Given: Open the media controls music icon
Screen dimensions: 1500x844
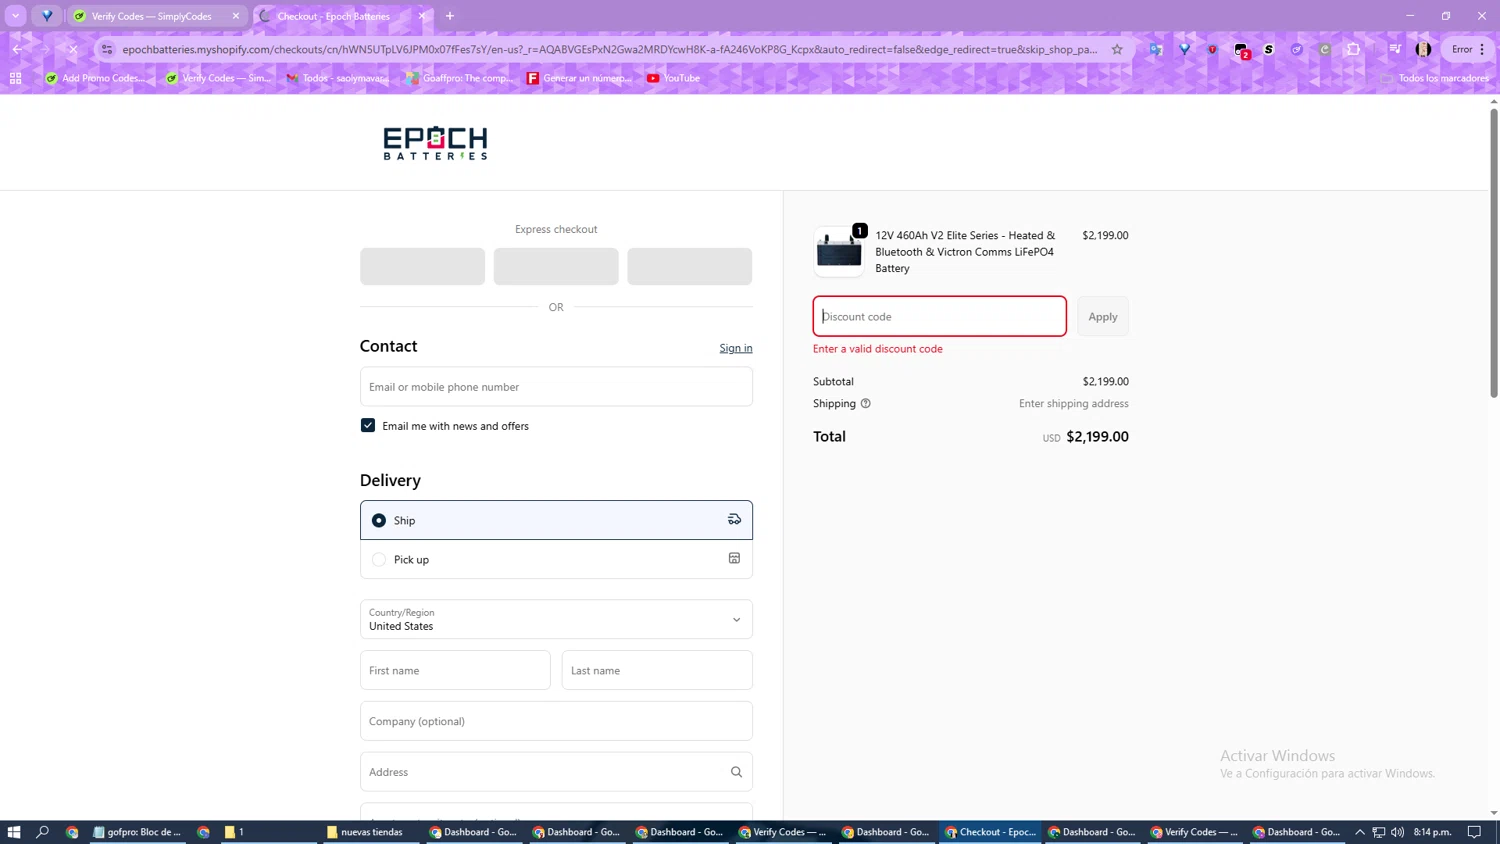Looking at the screenshot, I should [x=1395, y=49].
